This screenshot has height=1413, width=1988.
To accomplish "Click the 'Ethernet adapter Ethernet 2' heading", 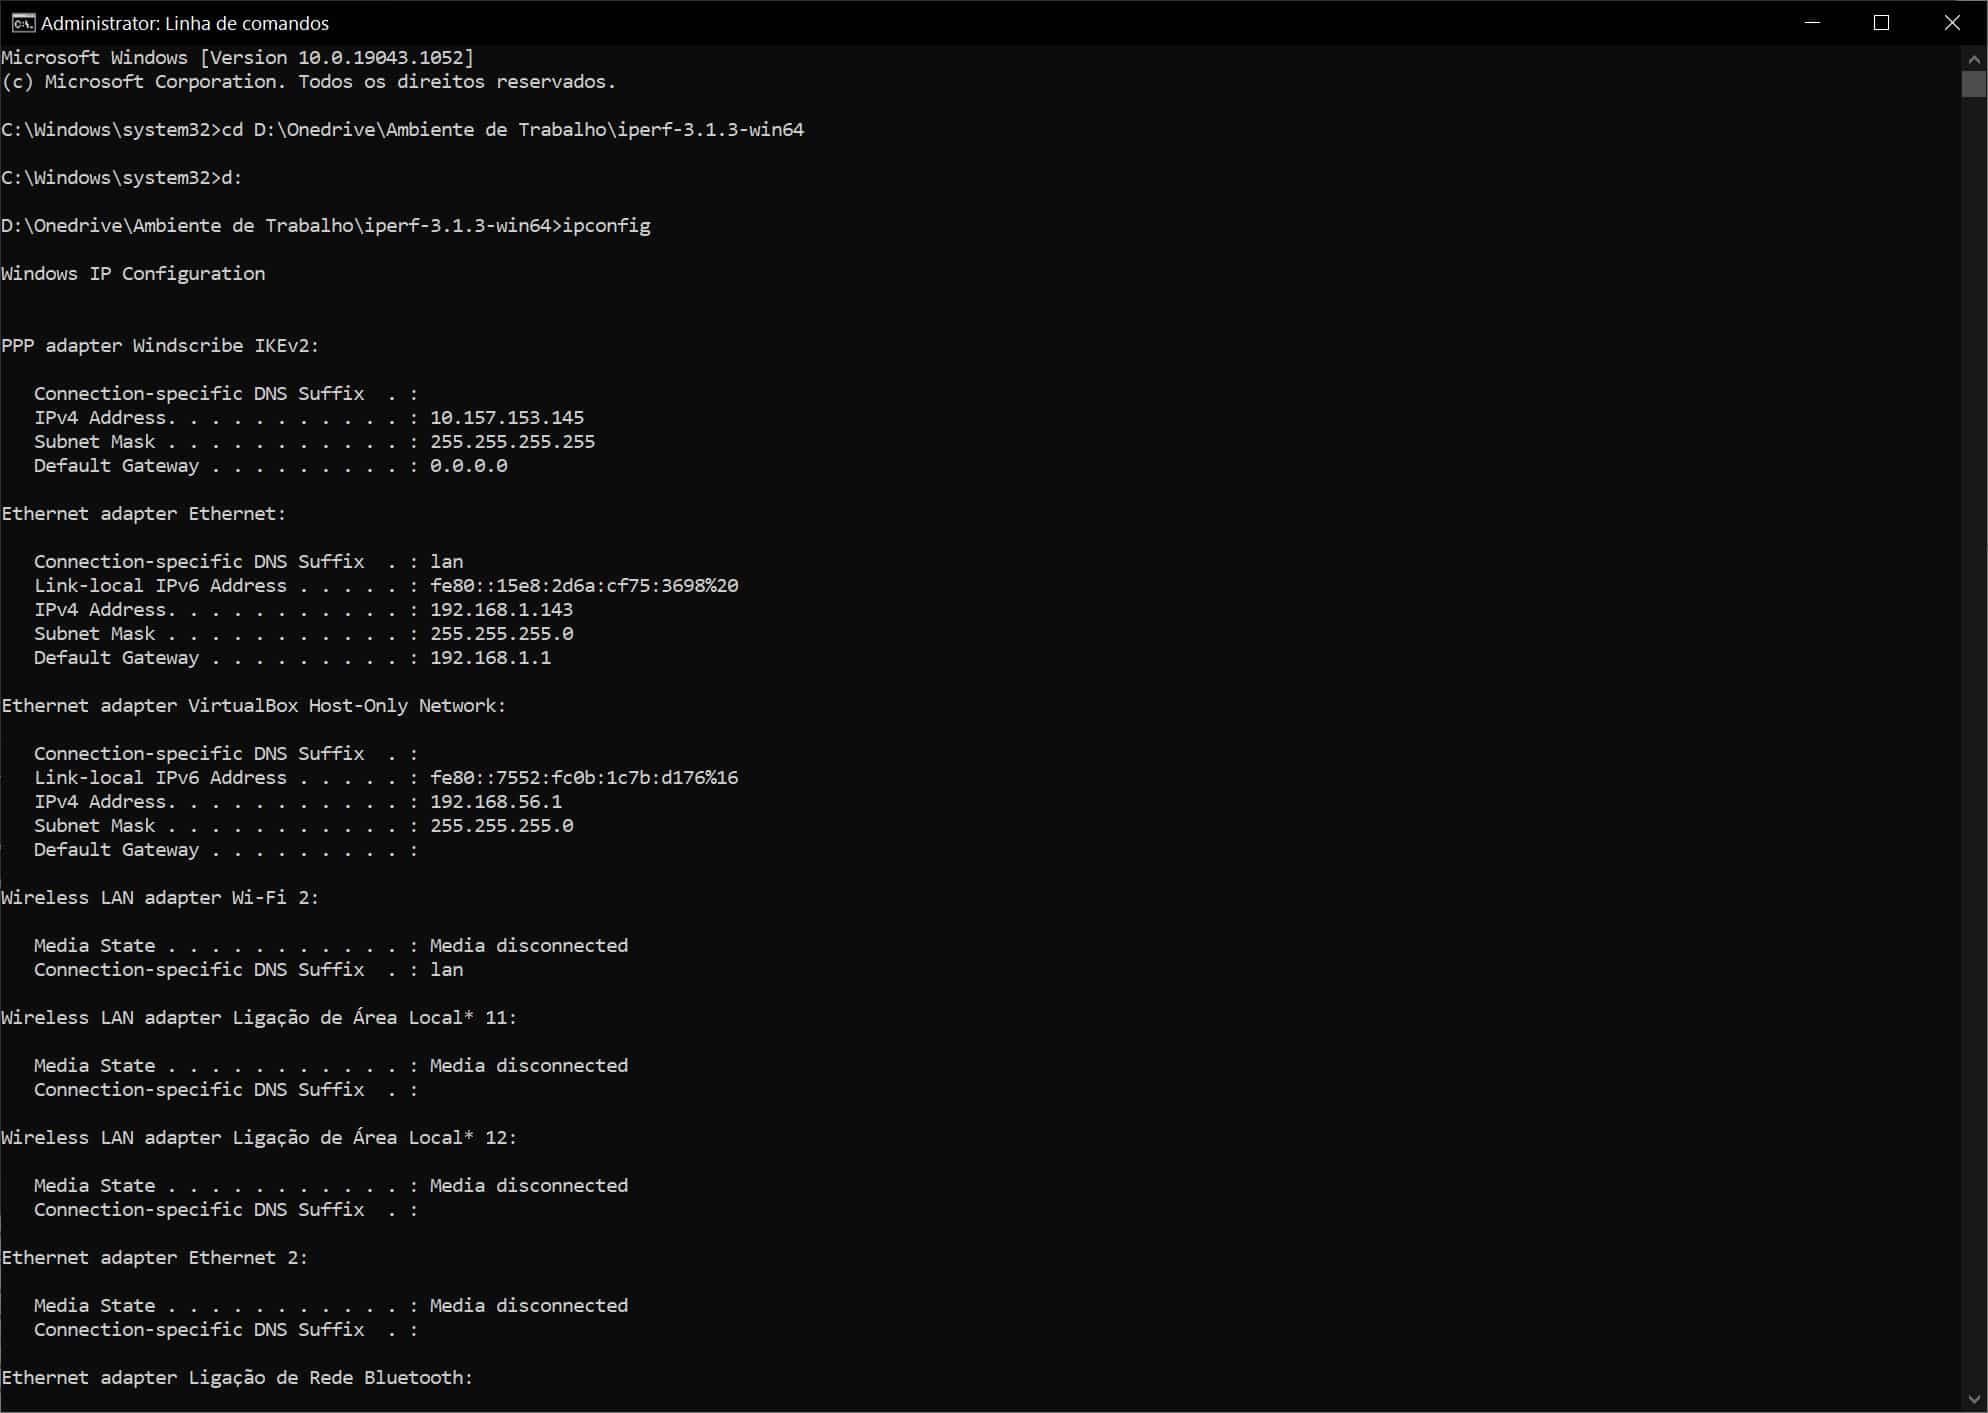I will pos(154,1257).
